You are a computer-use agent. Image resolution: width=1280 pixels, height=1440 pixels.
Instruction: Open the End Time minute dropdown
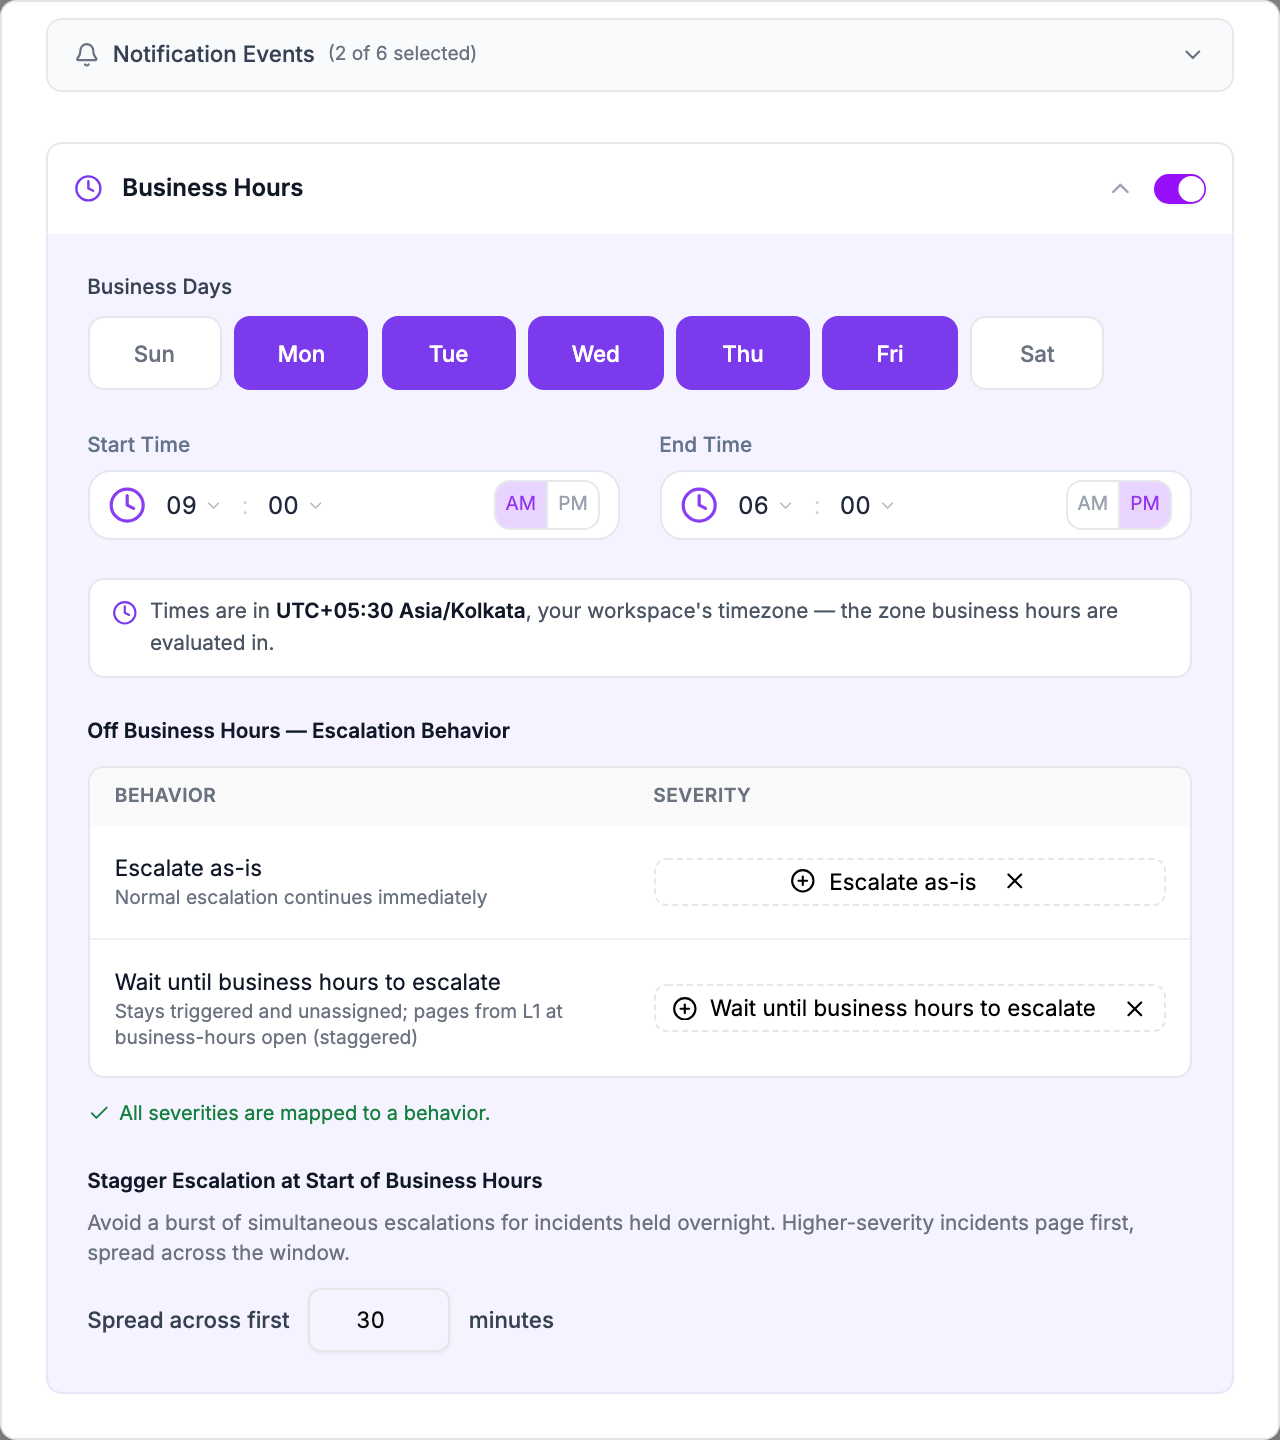click(x=867, y=505)
